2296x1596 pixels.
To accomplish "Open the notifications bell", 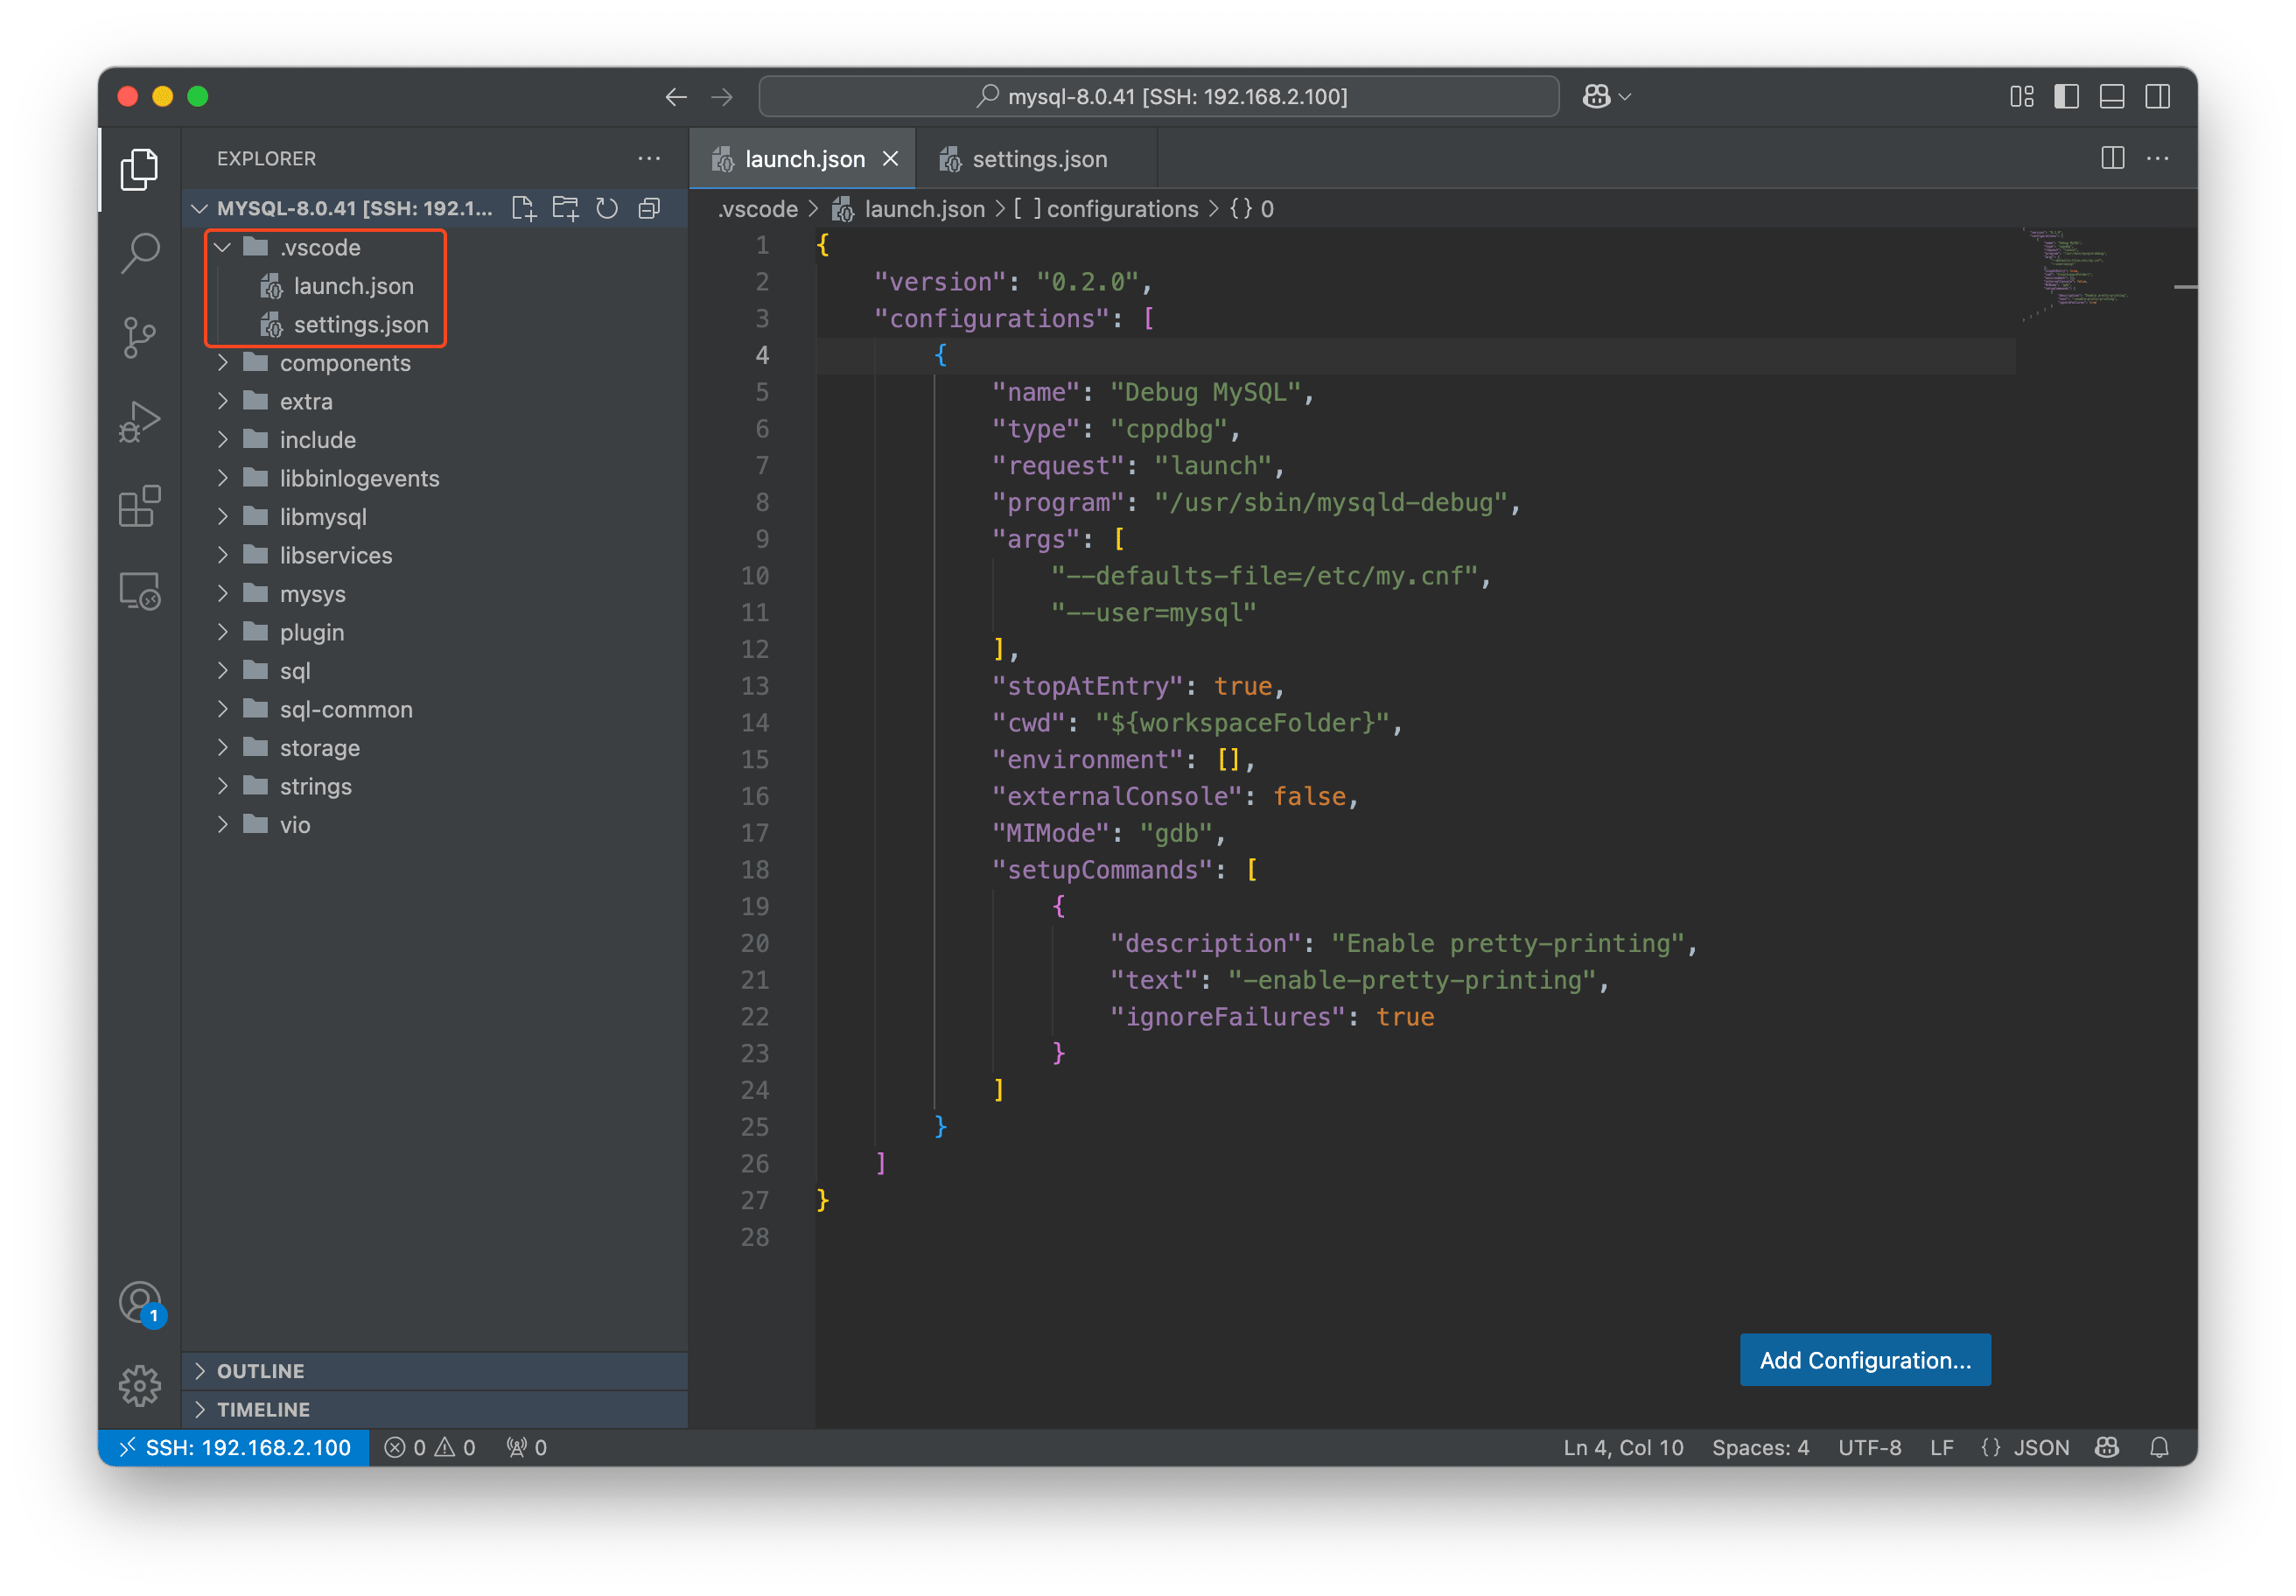I will [x=2159, y=1448].
